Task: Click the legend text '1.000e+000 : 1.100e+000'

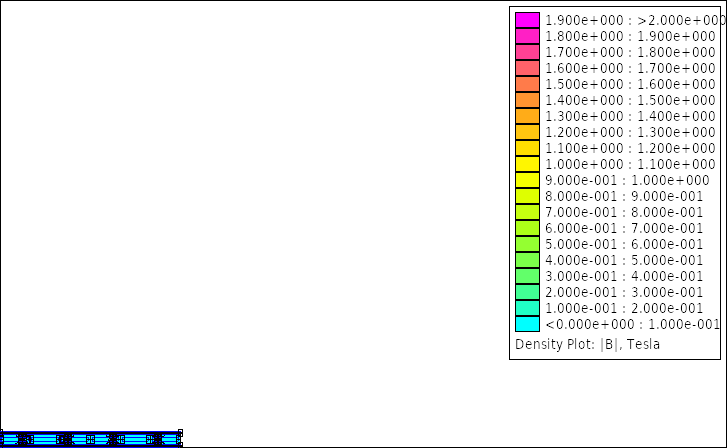Action: (x=631, y=164)
